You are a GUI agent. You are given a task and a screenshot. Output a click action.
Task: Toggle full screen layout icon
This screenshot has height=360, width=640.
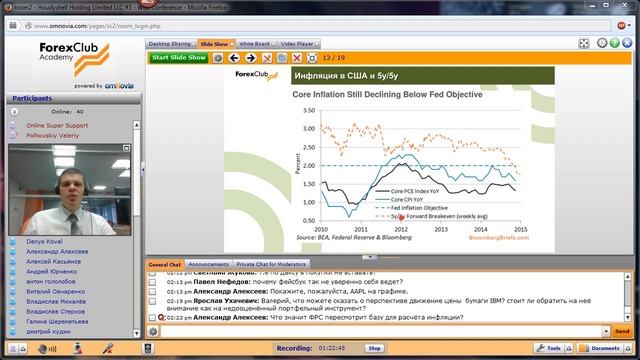[x=584, y=43]
